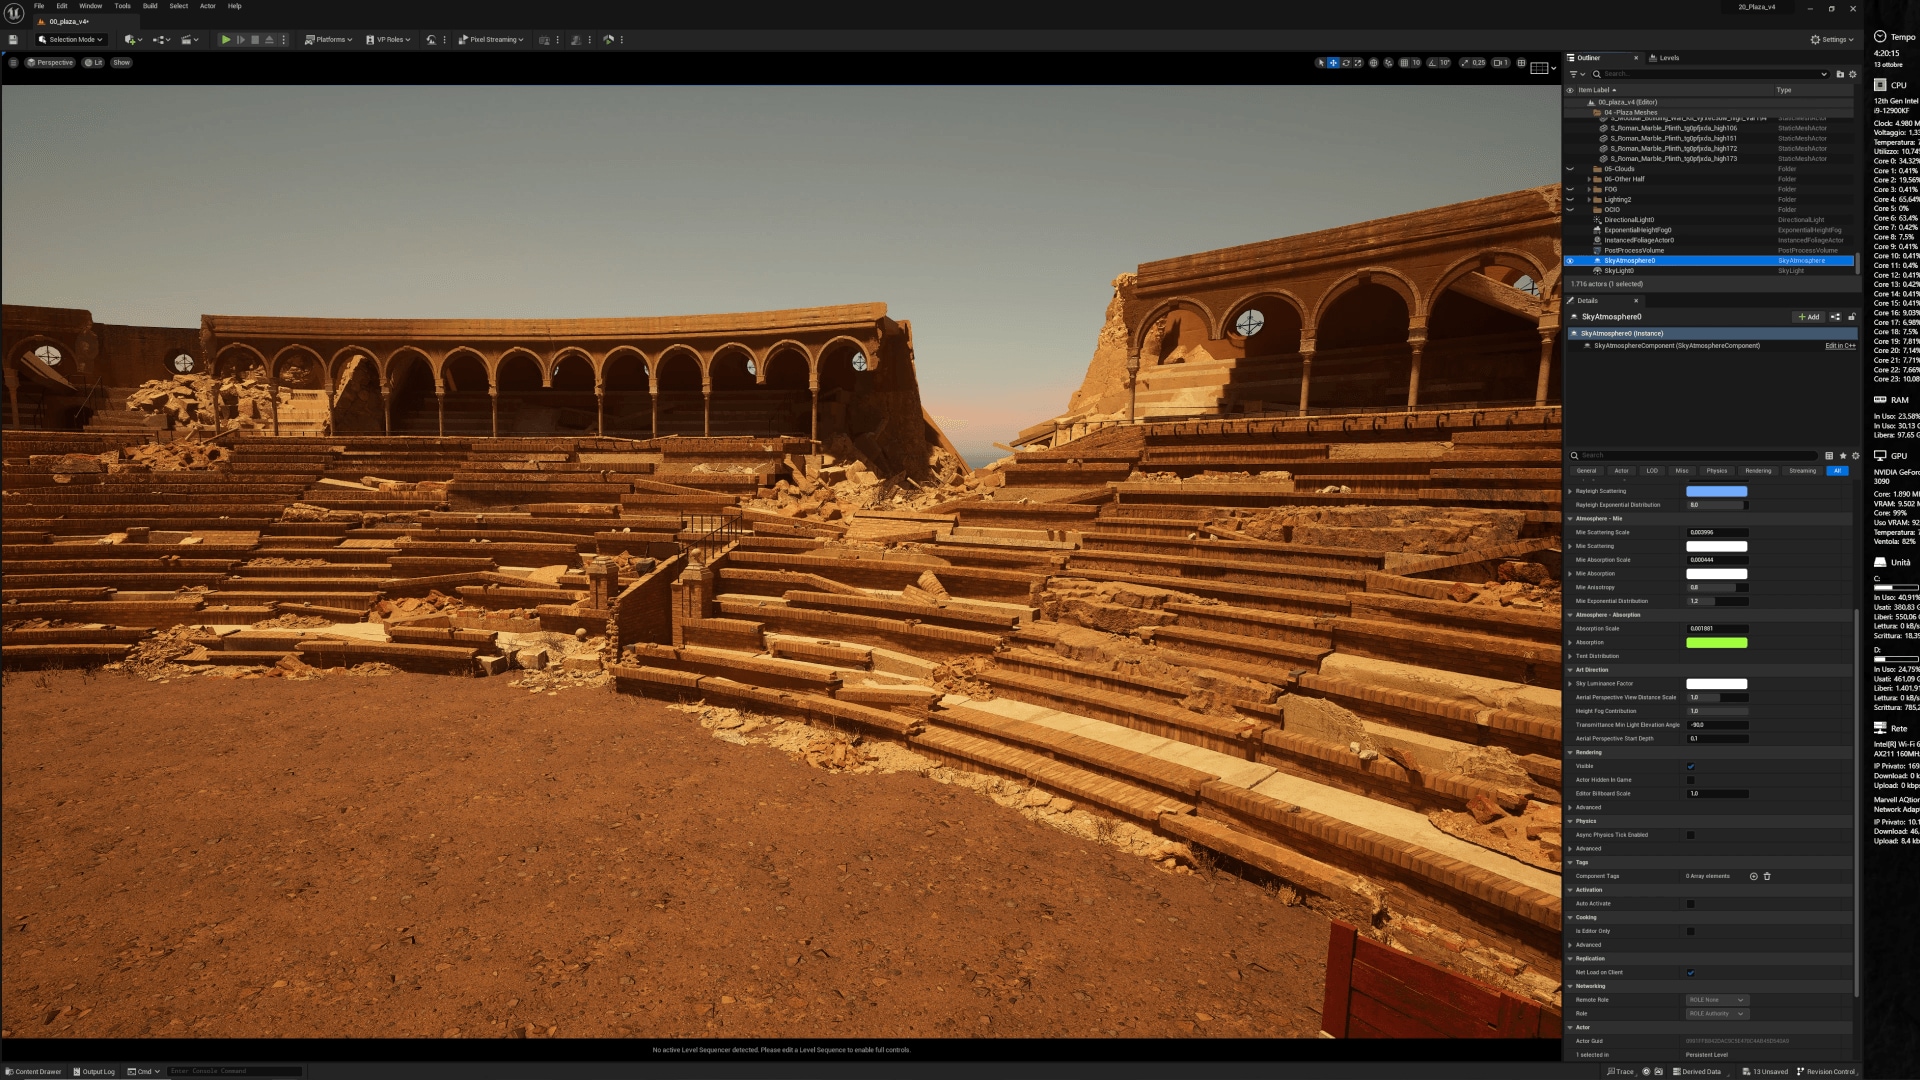Toggle grid snapping icon in the viewport
1920x1080 pixels.
(1404, 63)
